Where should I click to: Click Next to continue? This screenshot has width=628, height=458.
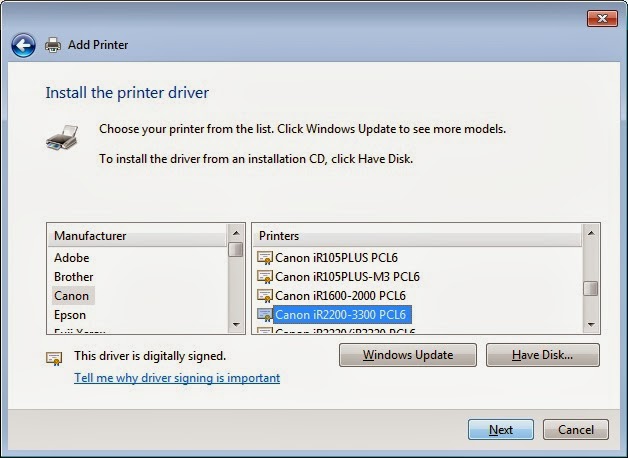(501, 430)
